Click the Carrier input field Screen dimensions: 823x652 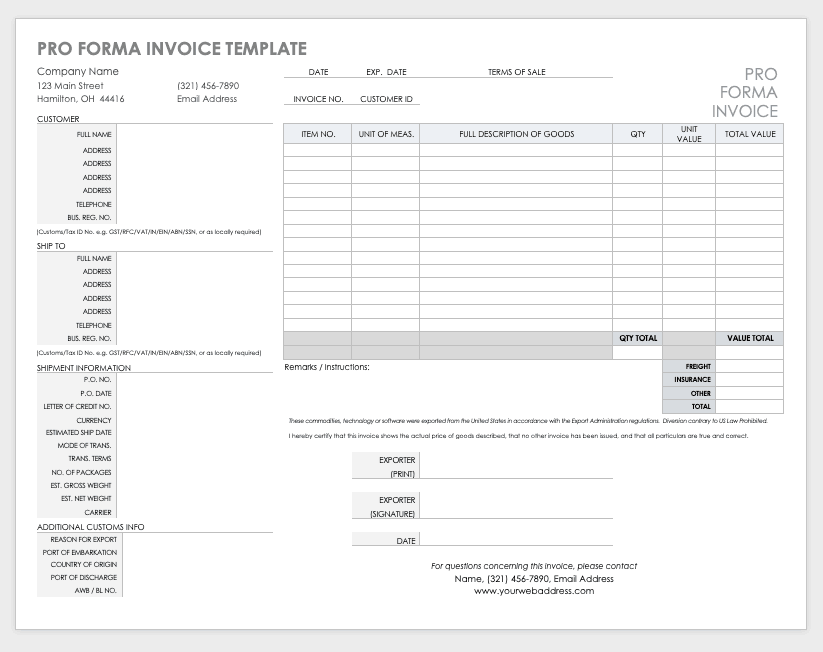click(x=194, y=512)
